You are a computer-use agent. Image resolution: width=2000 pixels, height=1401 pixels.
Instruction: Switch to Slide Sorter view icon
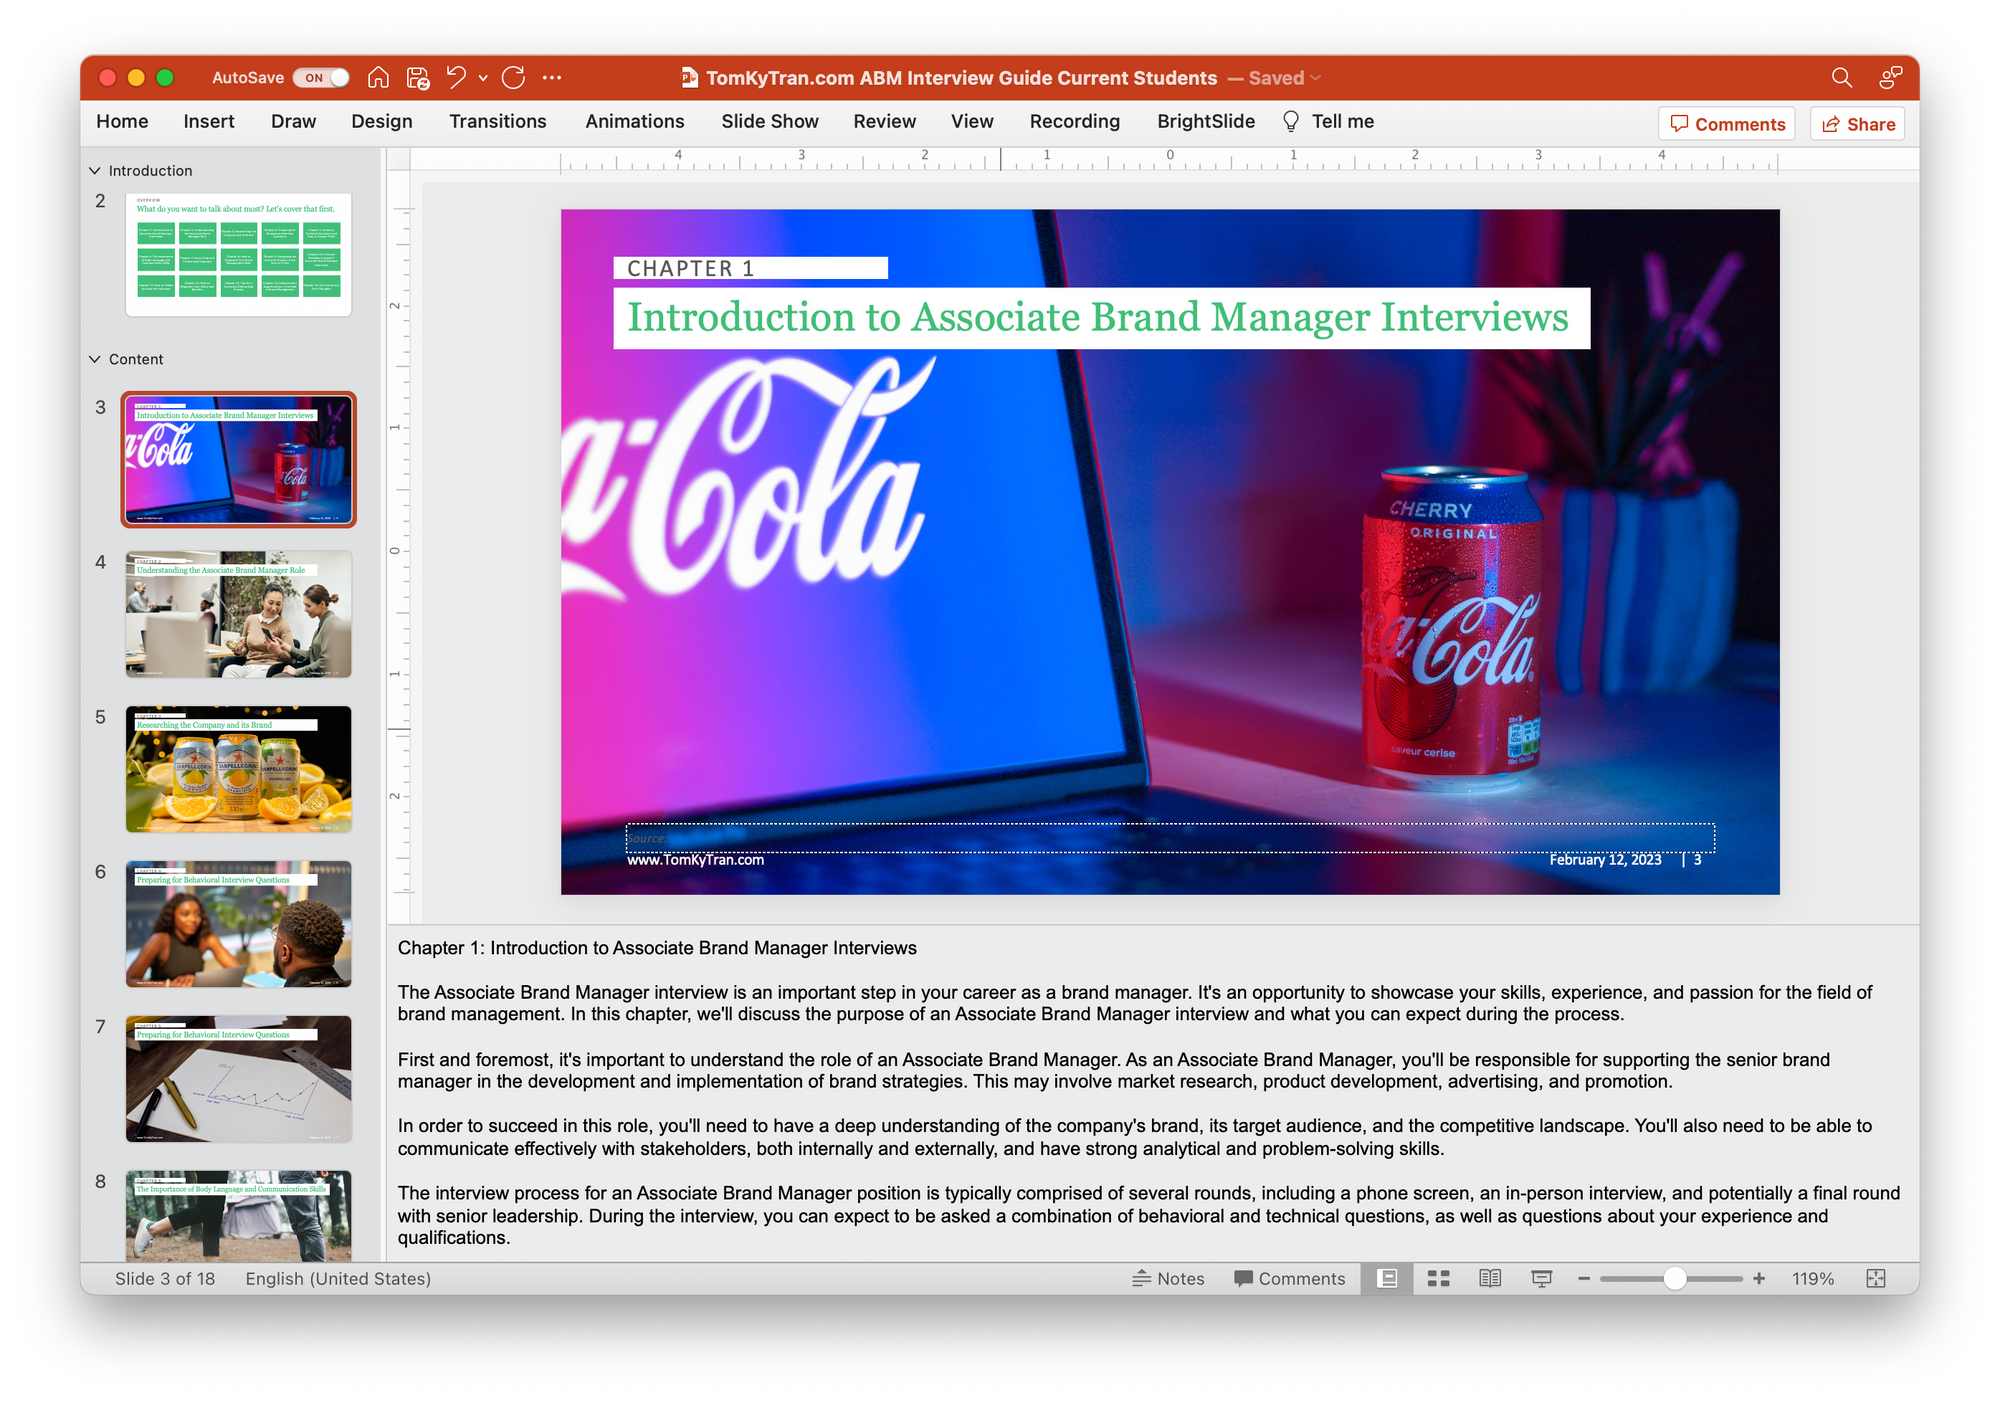click(x=1439, y=1279)
